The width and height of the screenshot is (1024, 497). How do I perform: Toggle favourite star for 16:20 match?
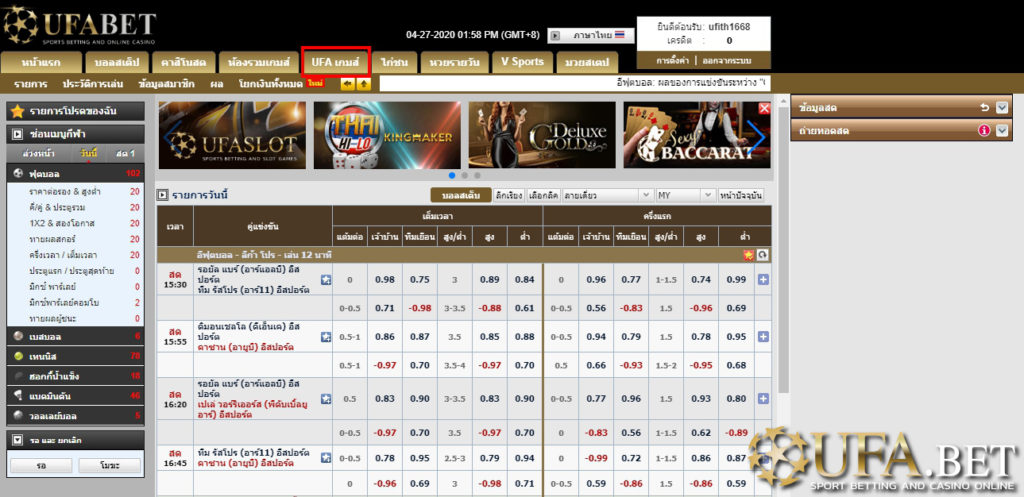[x=326, y=398]
